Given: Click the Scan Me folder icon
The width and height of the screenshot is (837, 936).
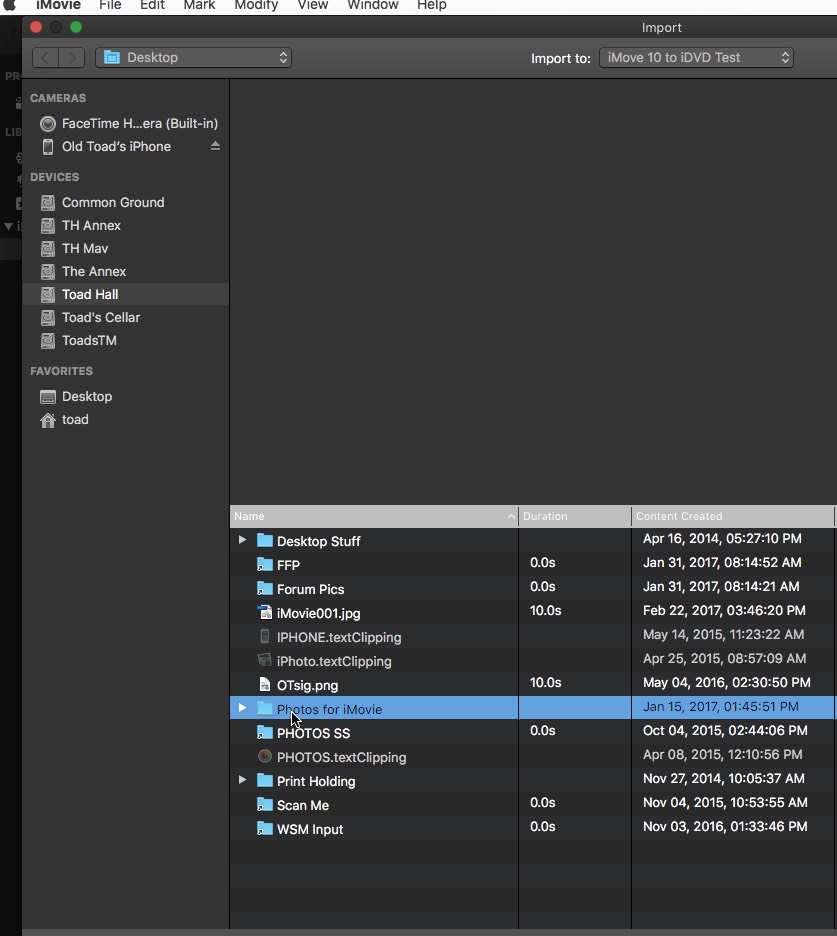Looking at the screenshot, I should [x=264, y=805].
